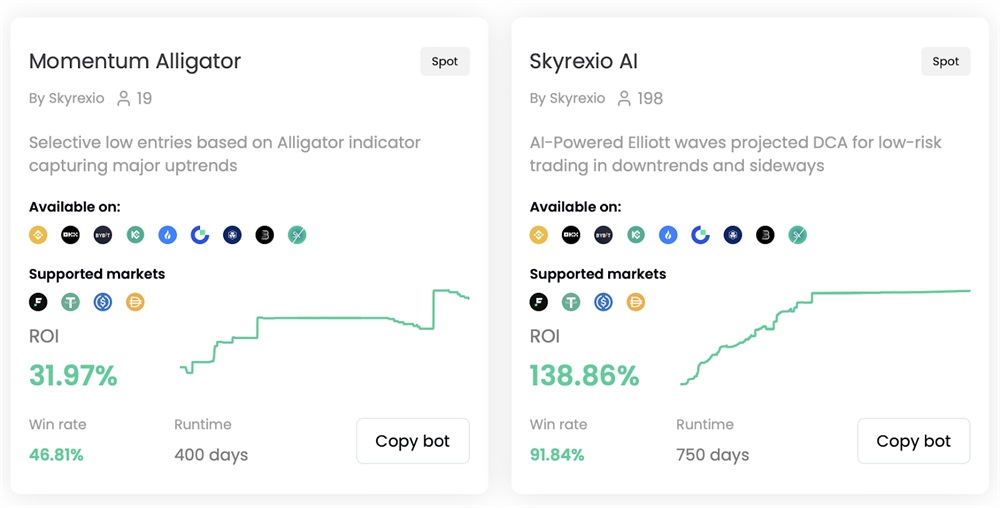This screenshot has height=508, width=1000.
Task: Click the followers person icon beside 198
Action: 624,98
